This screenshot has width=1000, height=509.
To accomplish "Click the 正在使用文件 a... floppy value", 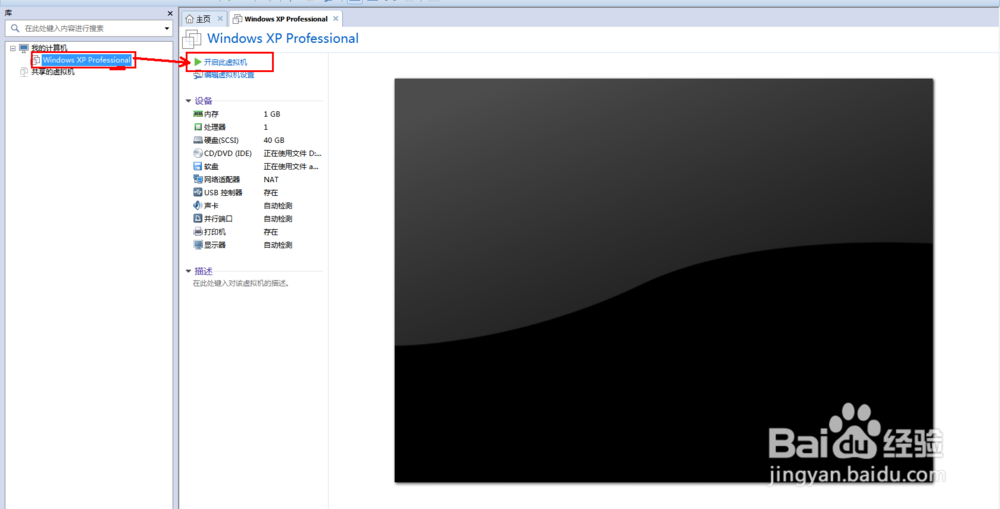I will point(291,166).
